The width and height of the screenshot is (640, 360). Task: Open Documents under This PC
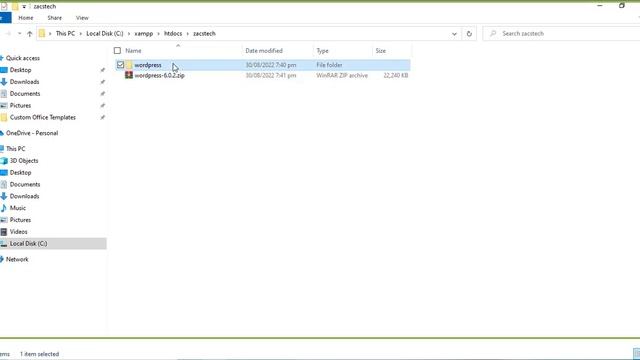25,184
